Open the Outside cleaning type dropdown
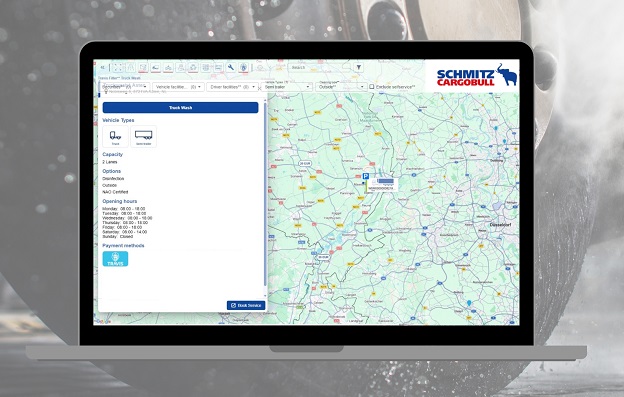The width and height of the screenshot is (624, 397). [341, 87]
